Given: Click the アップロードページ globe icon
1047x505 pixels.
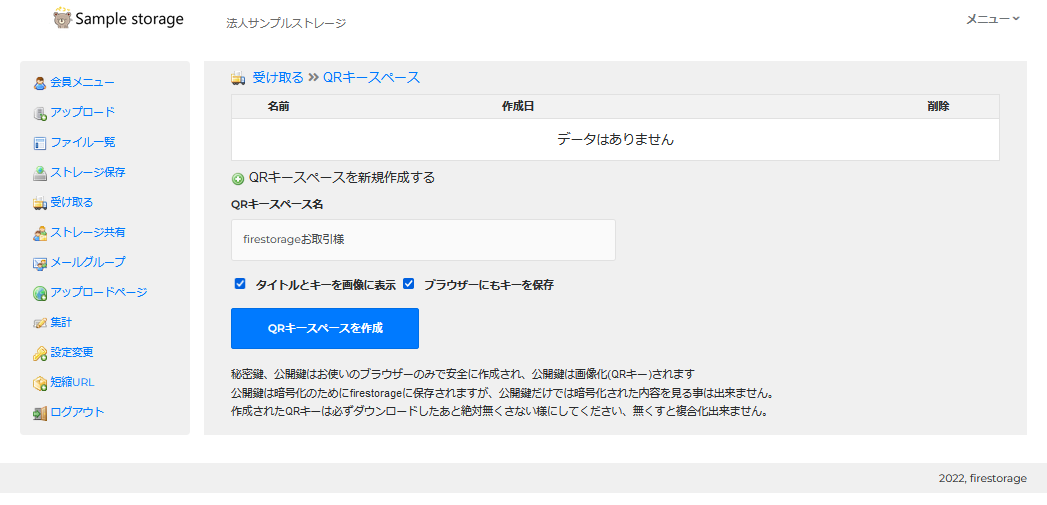Looking at the screenshot, I should coord(40,293).
